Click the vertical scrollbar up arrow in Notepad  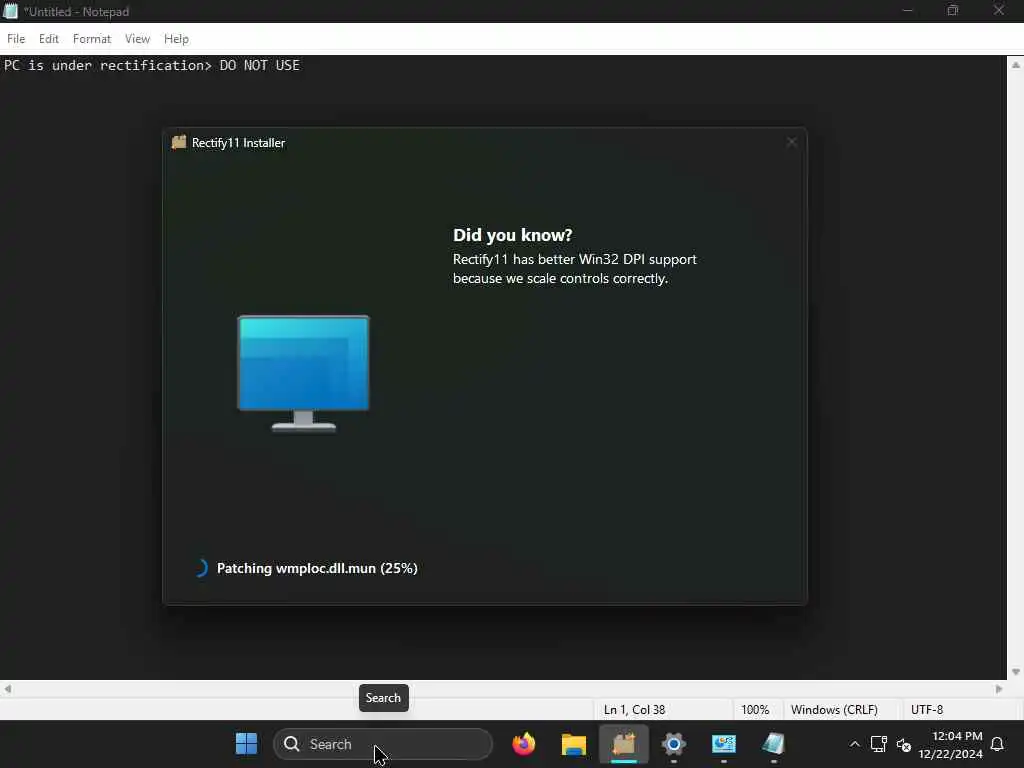[x=1016, y=64]
